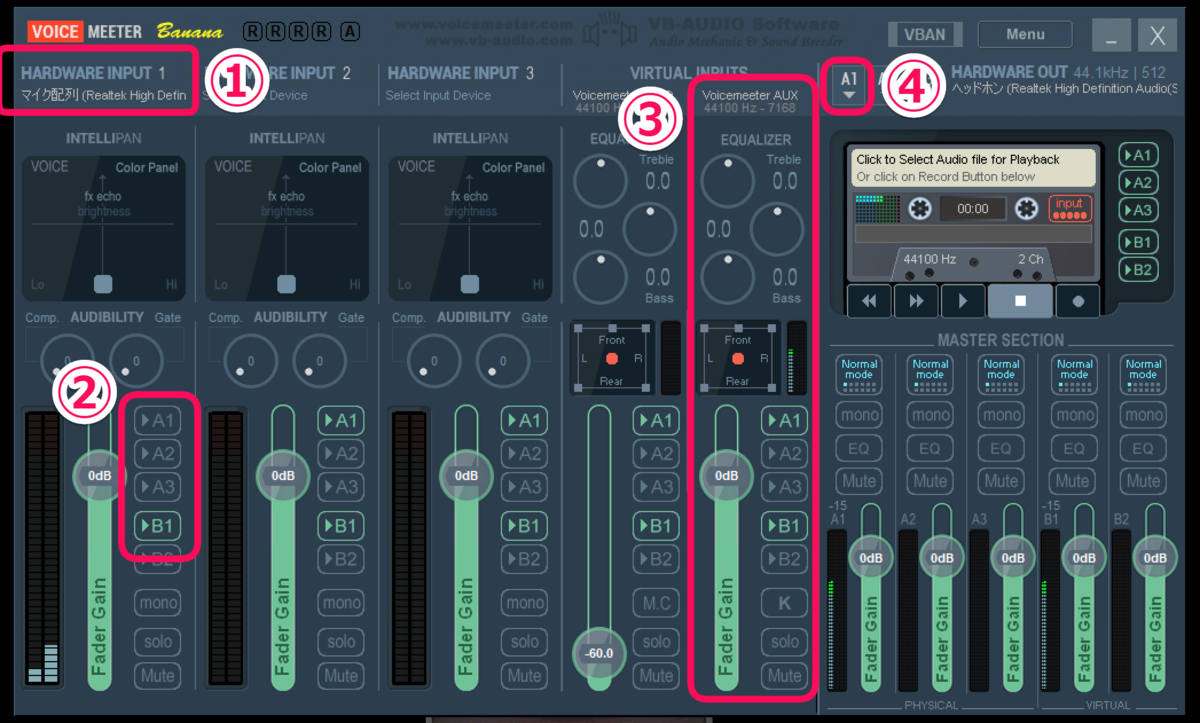Screen dimensions: 1200x723
Task: Click the Gate knob on Hardware Input 3
Action: pyautogui.click(x=503, y=361)
